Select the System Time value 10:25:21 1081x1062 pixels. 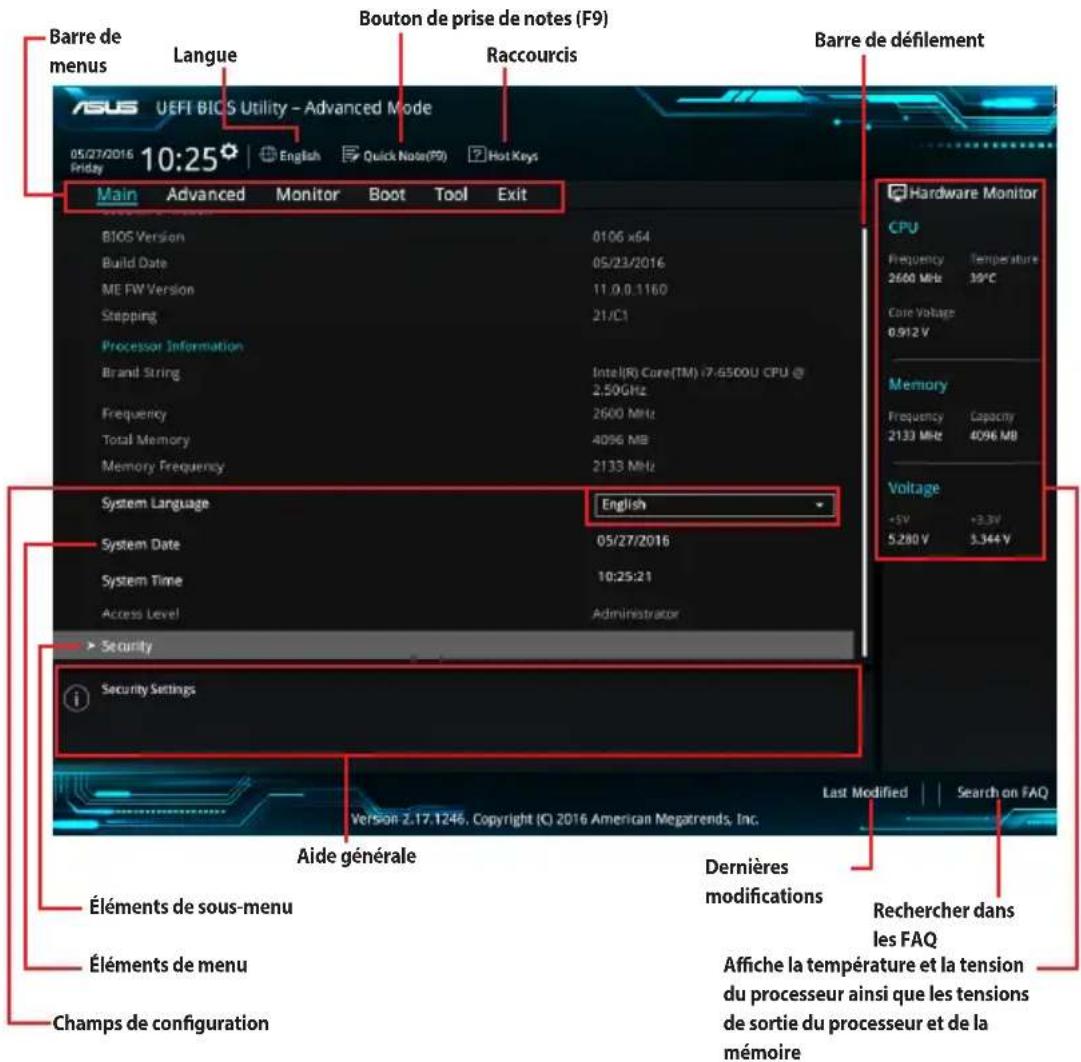pos(625,577)
